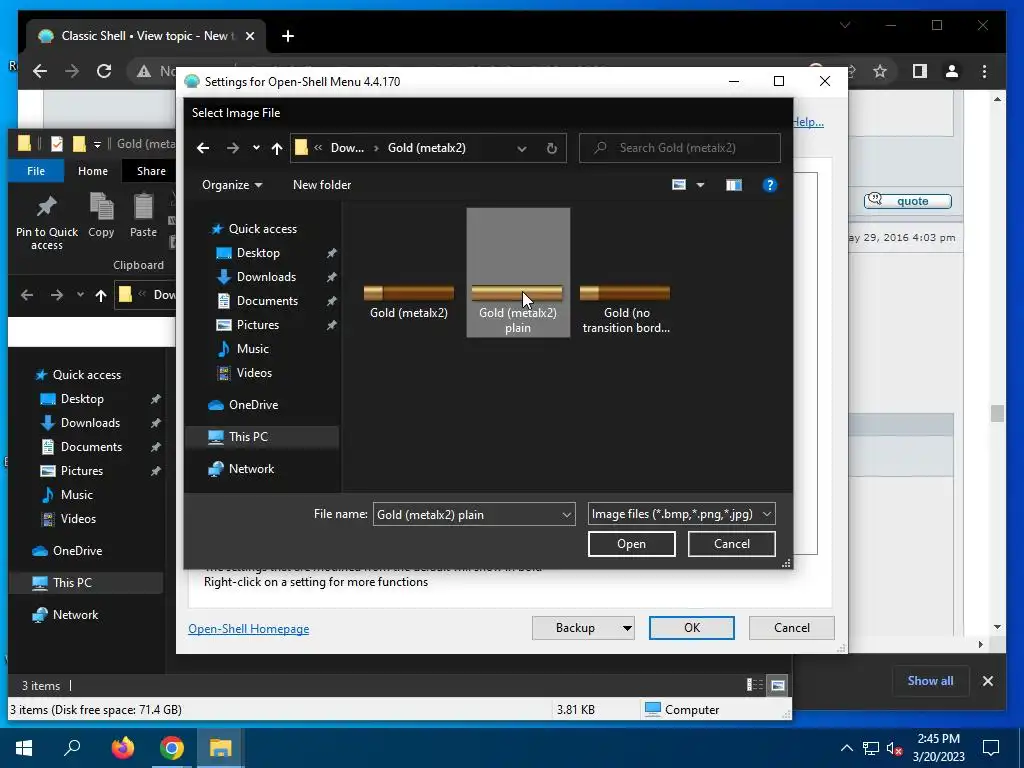Switch File Explorer to details view
This screenshot has height=768, width=1024.
coord(755,685)
